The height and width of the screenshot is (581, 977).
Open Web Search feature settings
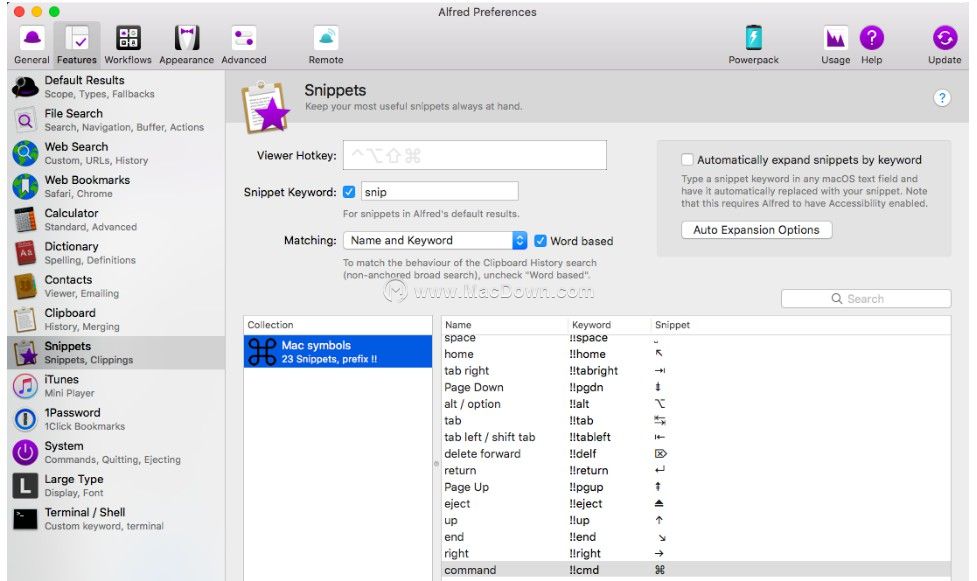117,153
